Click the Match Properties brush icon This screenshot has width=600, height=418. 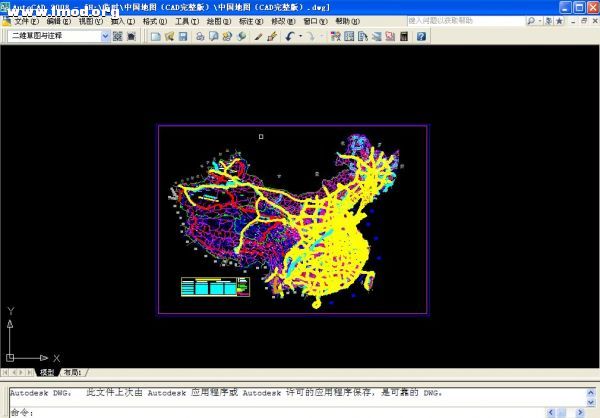coord(258,36)
